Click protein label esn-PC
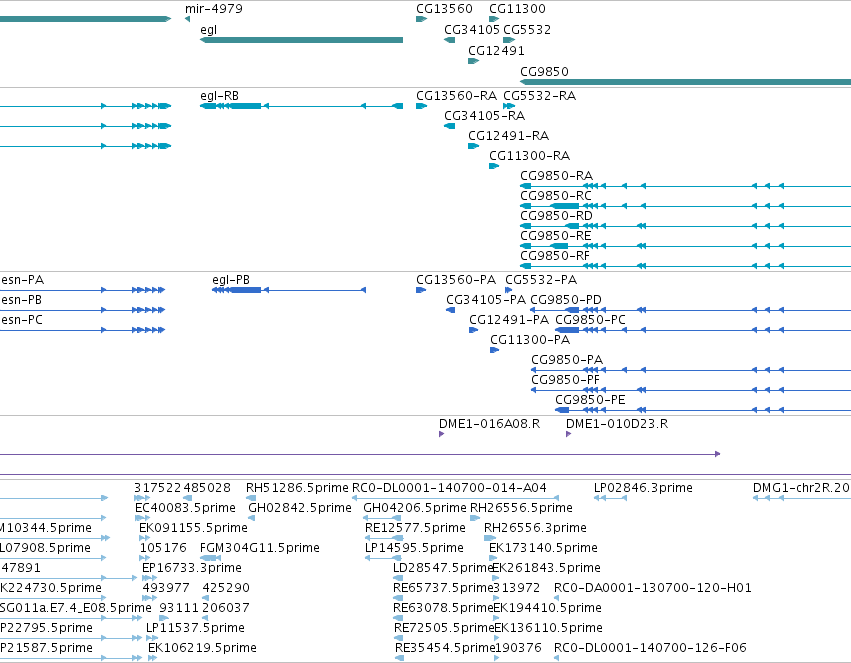 click(x=22, y=320)
